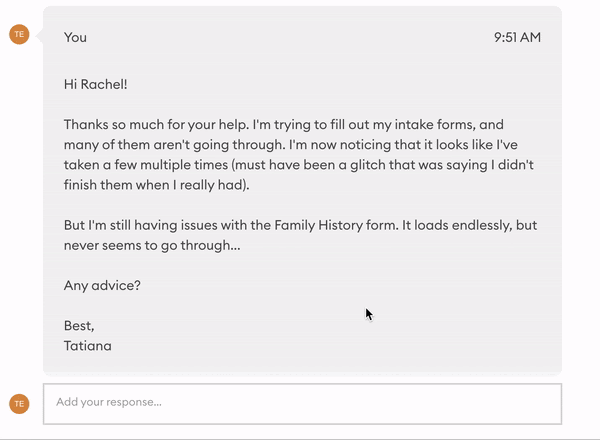Click the 'Tatiana' signature
The width and height of the screenshot is (600, 440).
[88, 346]
